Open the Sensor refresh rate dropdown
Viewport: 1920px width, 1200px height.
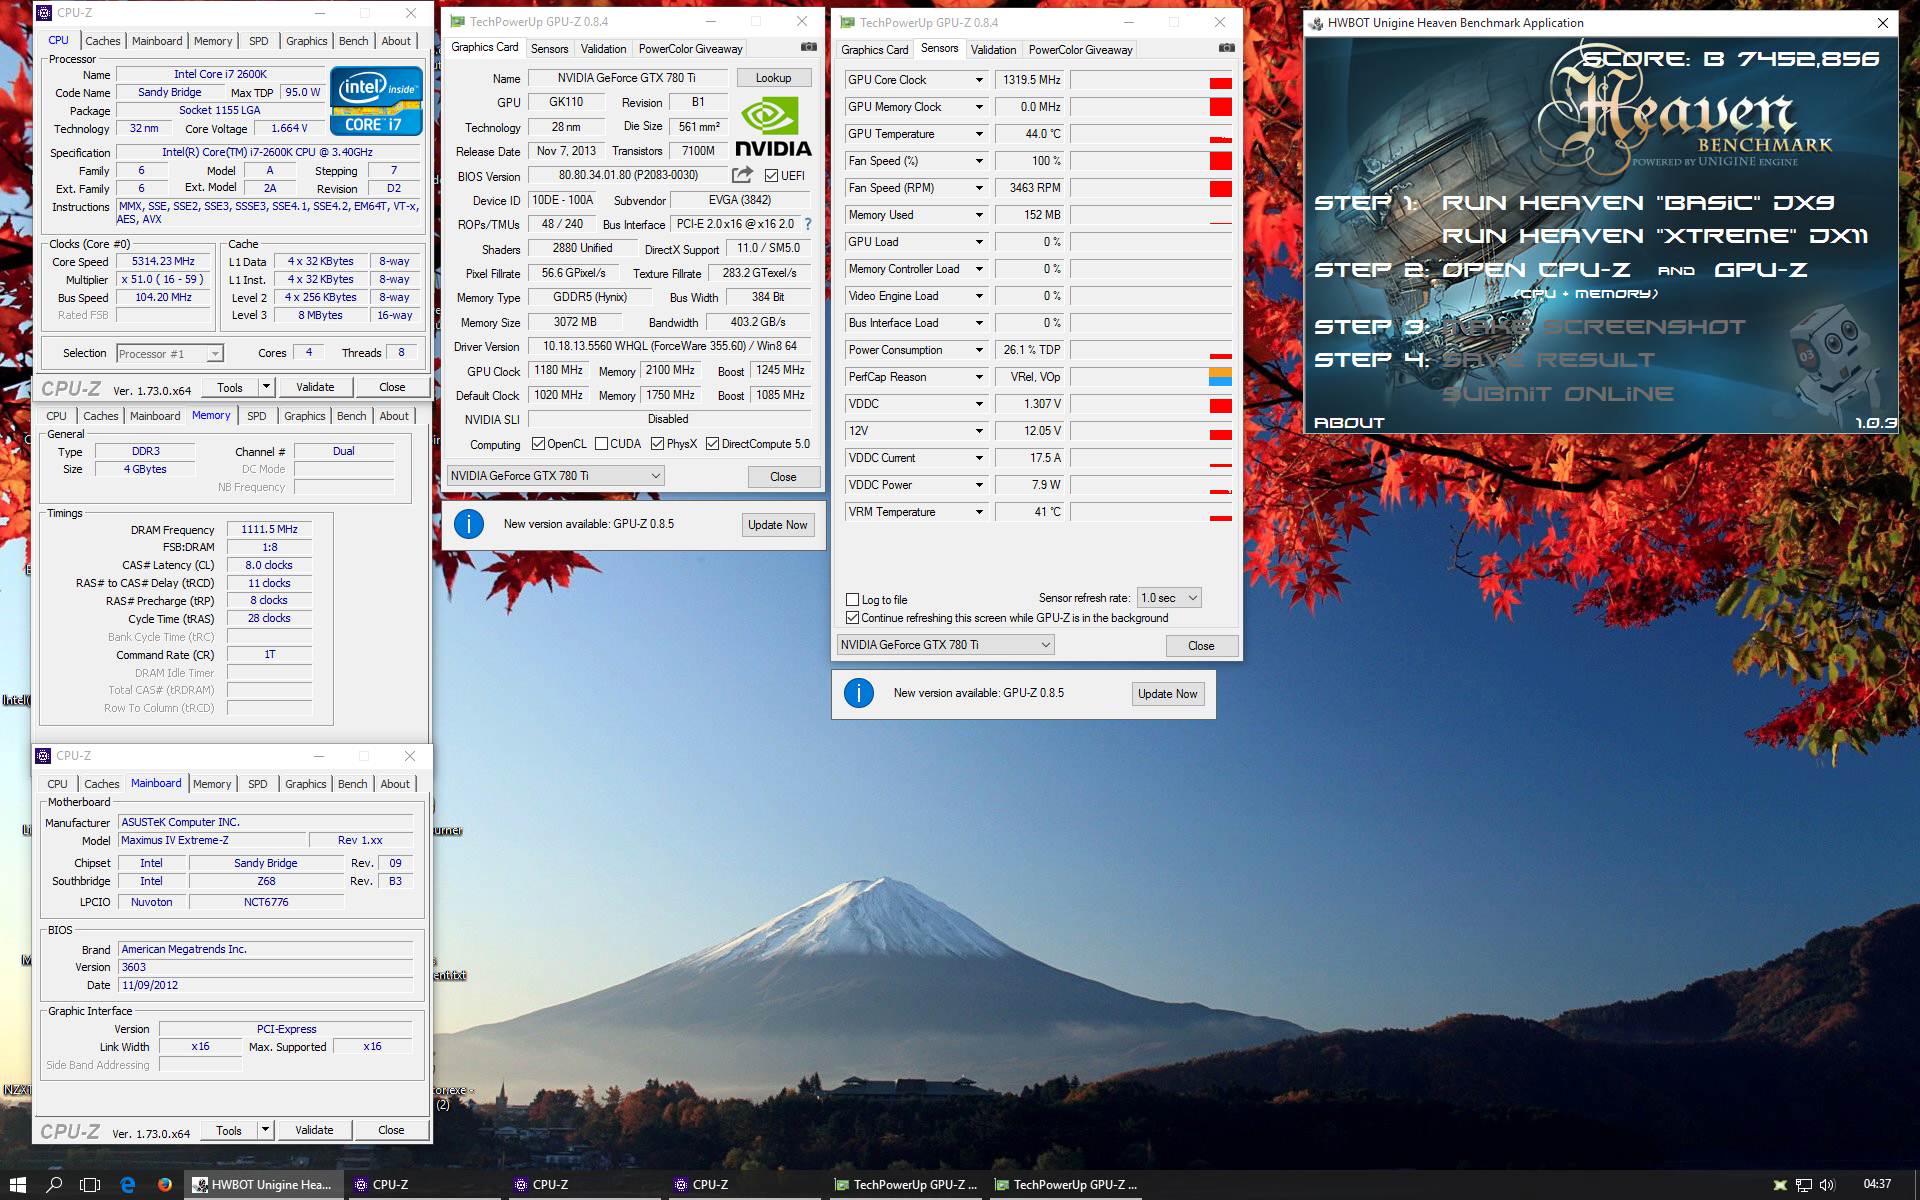(x=1169, y=598)
